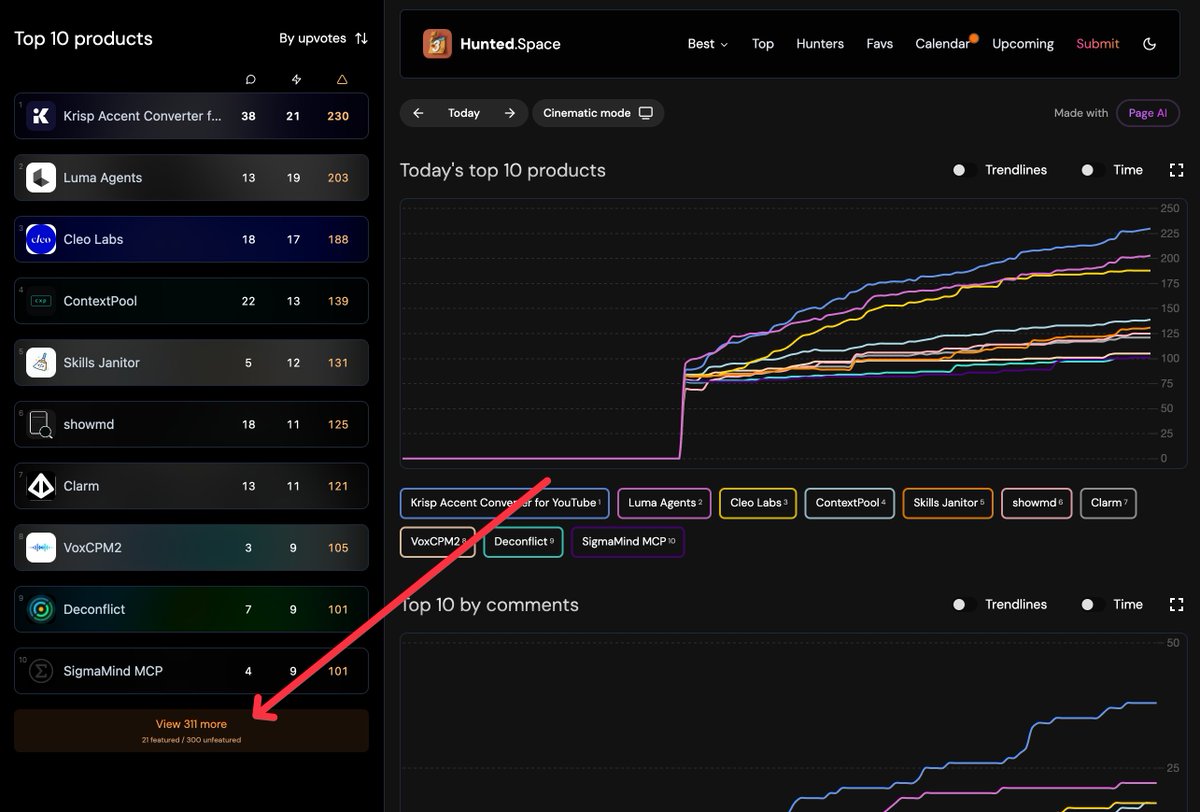Open the ContextPool product row
This screenshot has width=1200, height=812.
point(191,301)
